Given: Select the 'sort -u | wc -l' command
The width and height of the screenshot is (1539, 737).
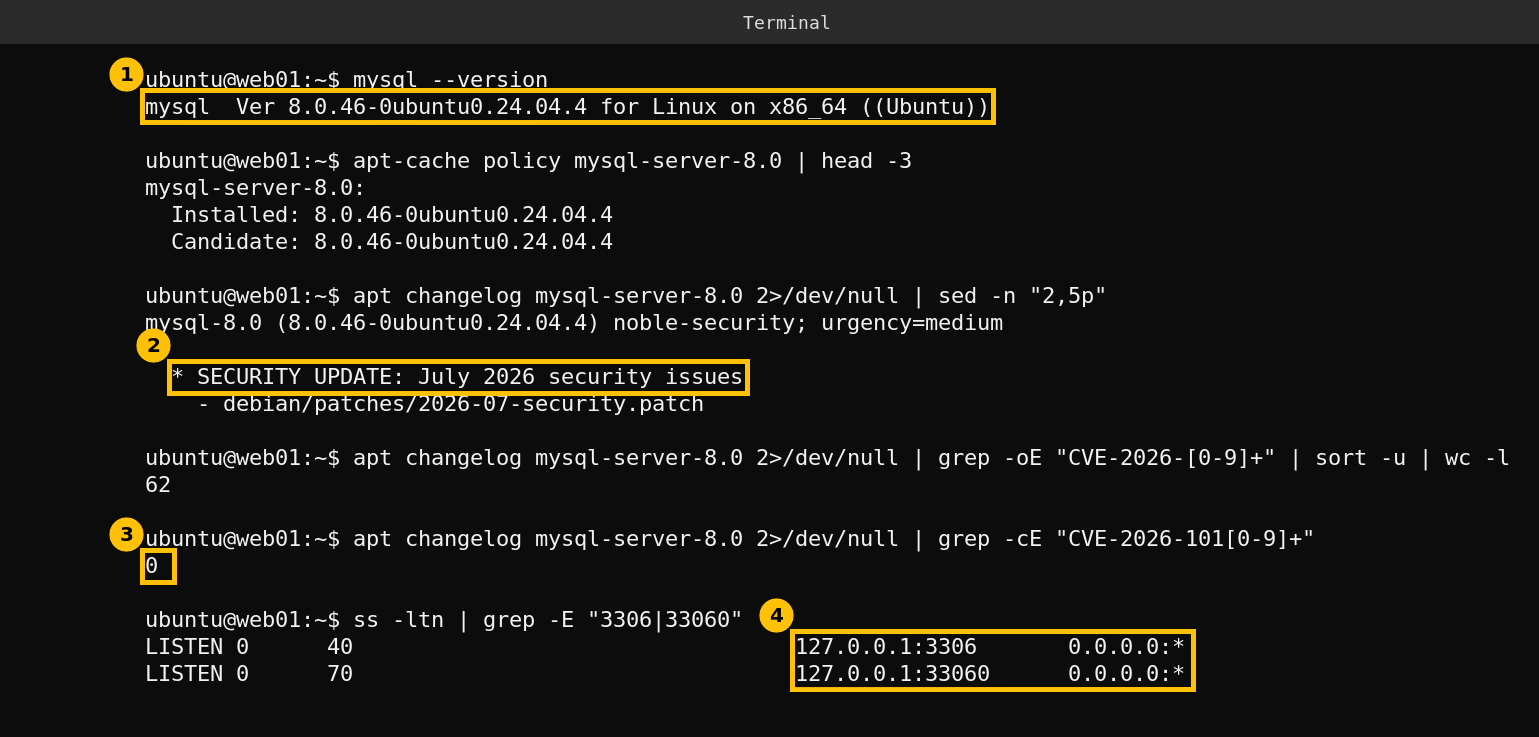Looking at the screenshot, I should coord(827,458).
